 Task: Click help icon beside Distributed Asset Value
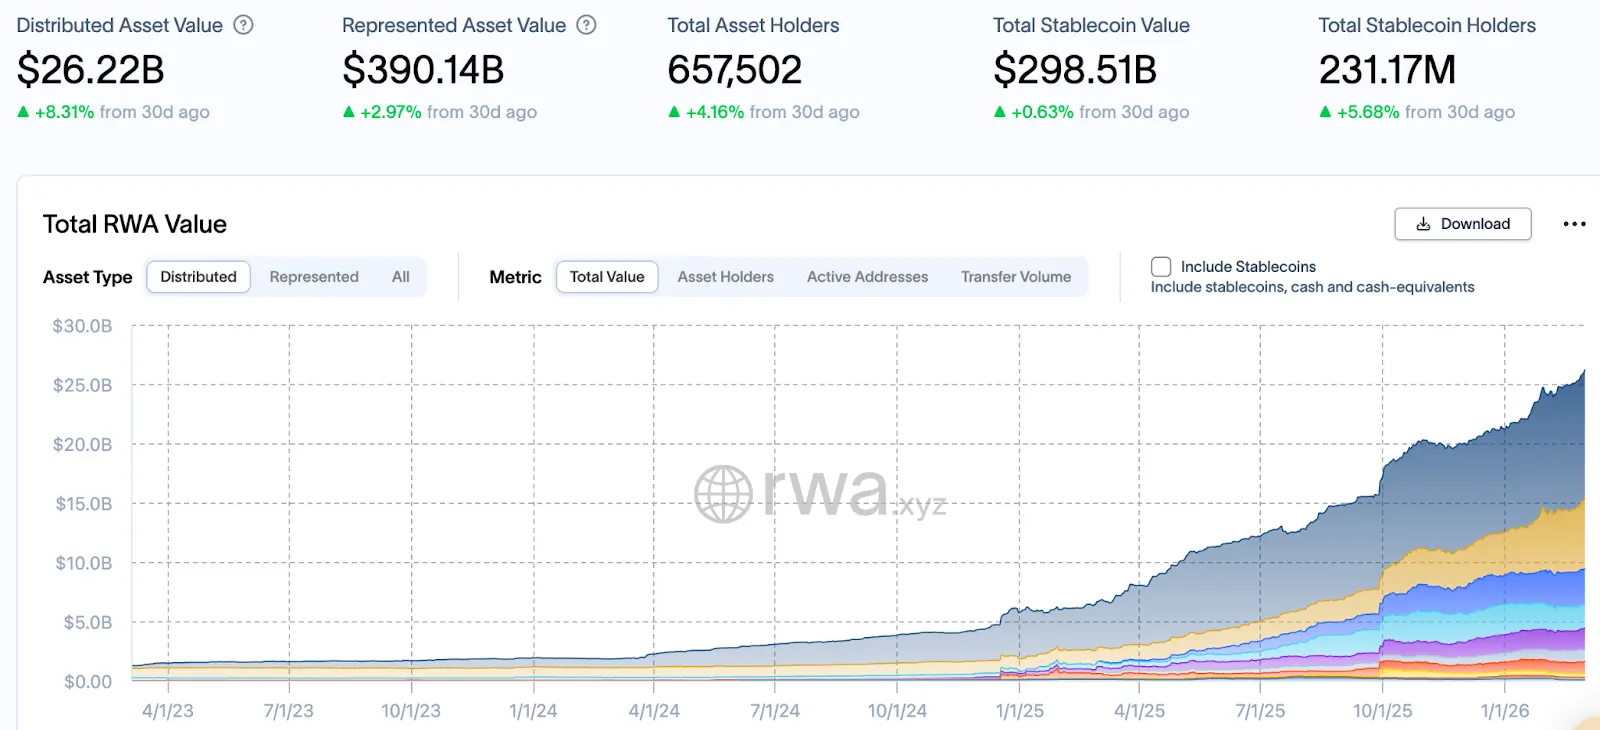243,25
